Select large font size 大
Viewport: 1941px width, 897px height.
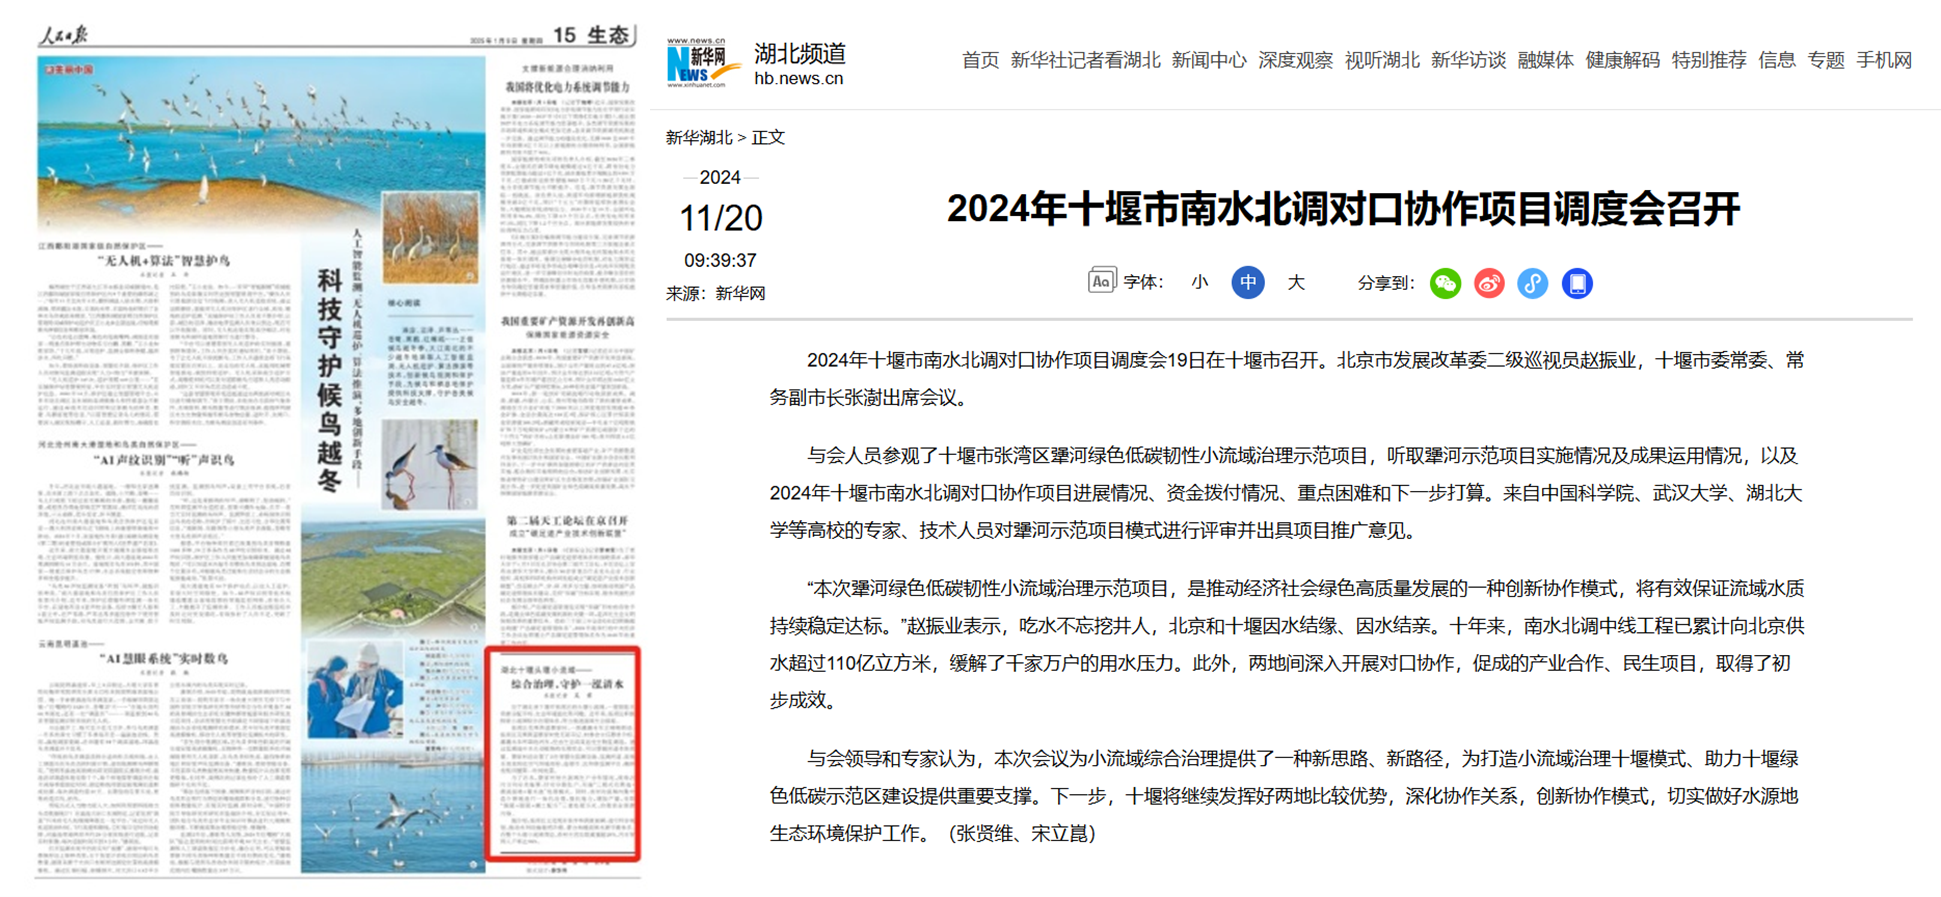[1296, 283]
